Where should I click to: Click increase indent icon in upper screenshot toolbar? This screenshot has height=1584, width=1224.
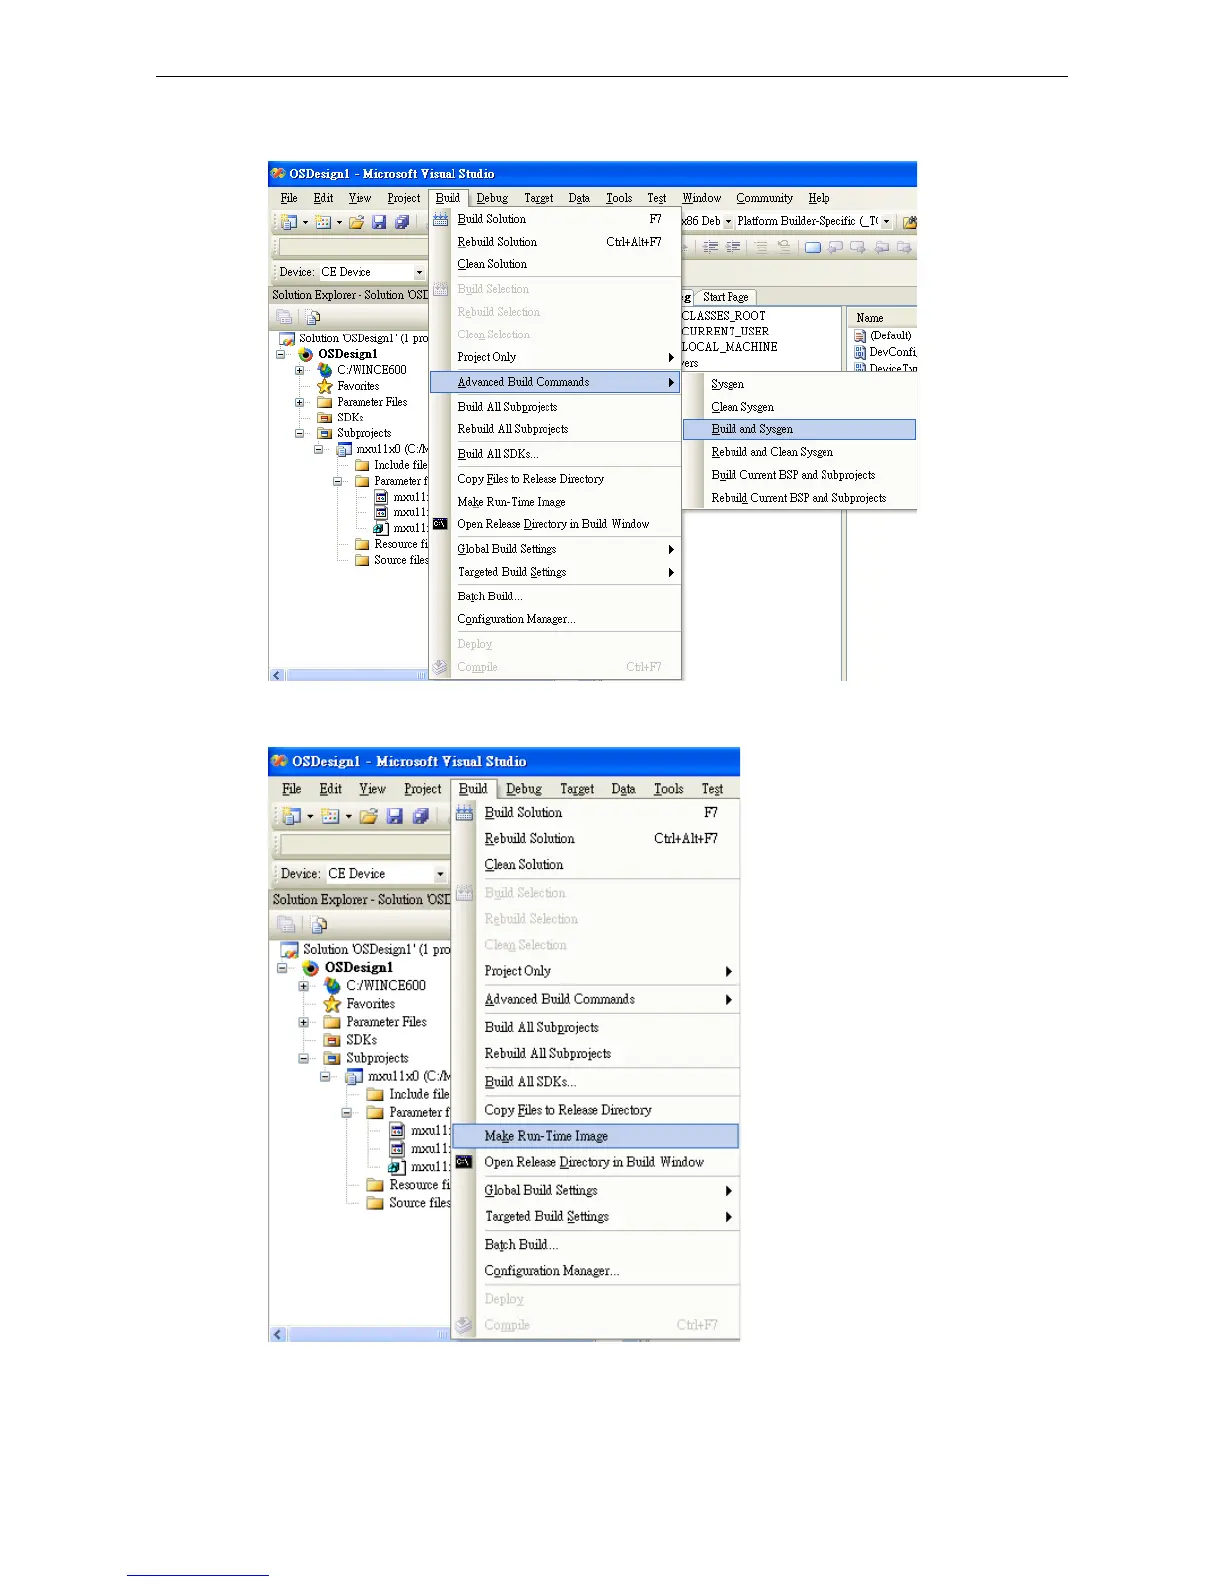(x=733, y=247)
